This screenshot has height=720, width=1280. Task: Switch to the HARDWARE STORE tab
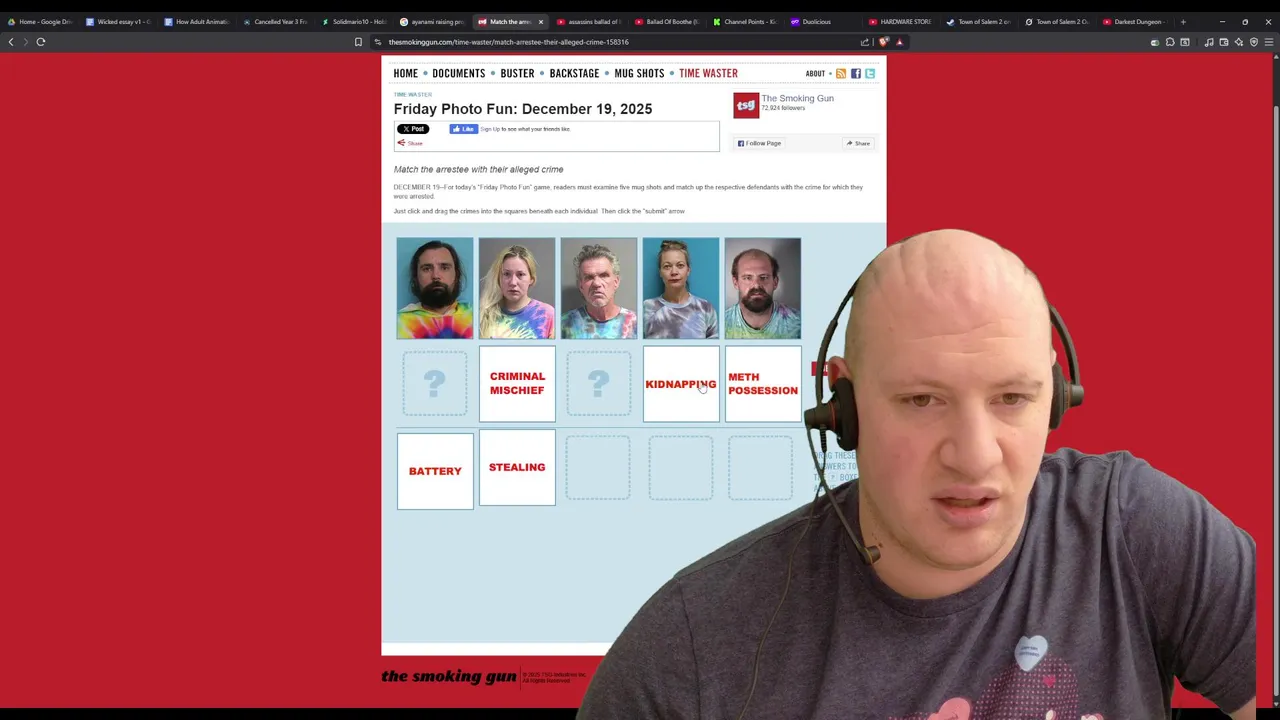pos(900,21)
